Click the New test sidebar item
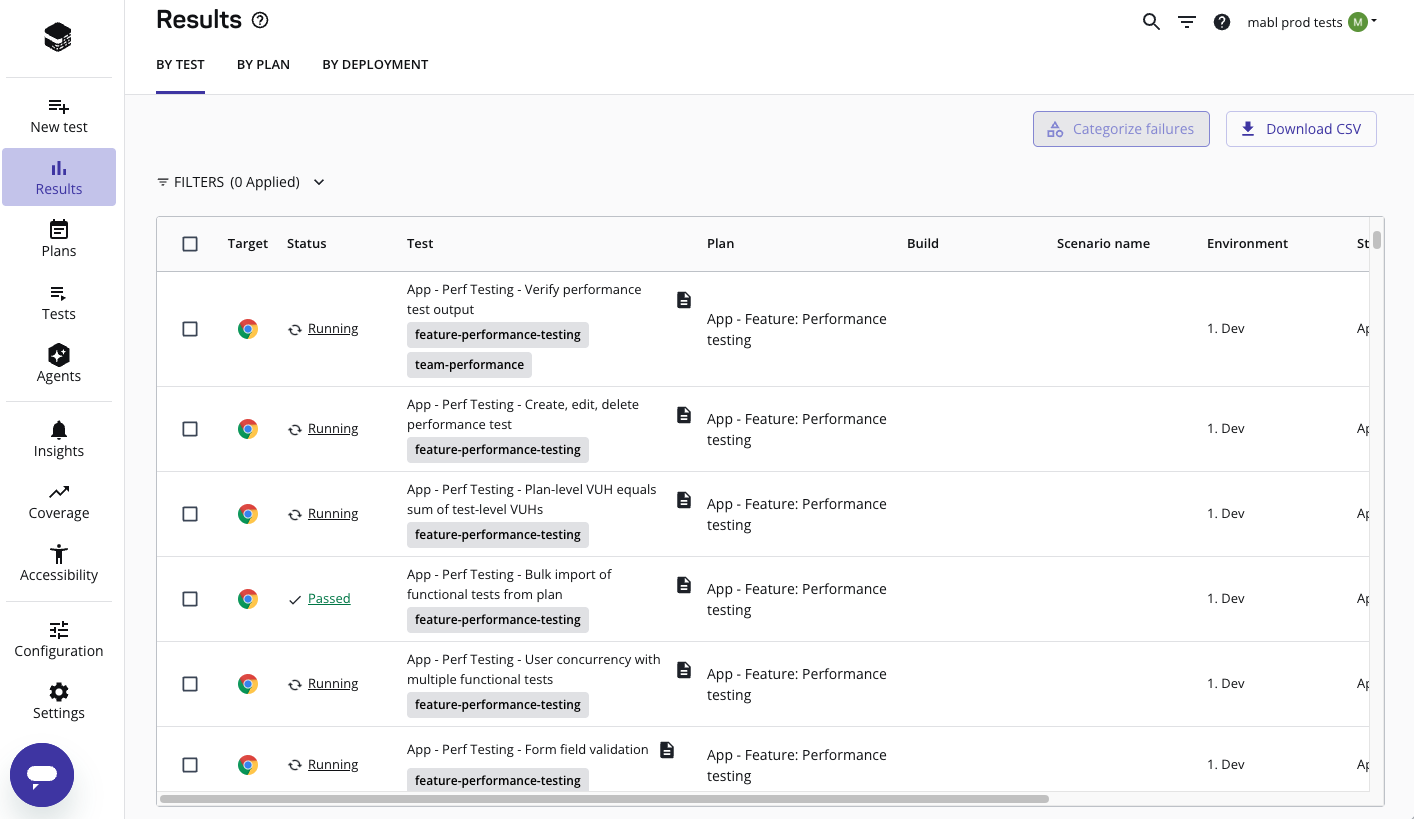 (59, 116)
